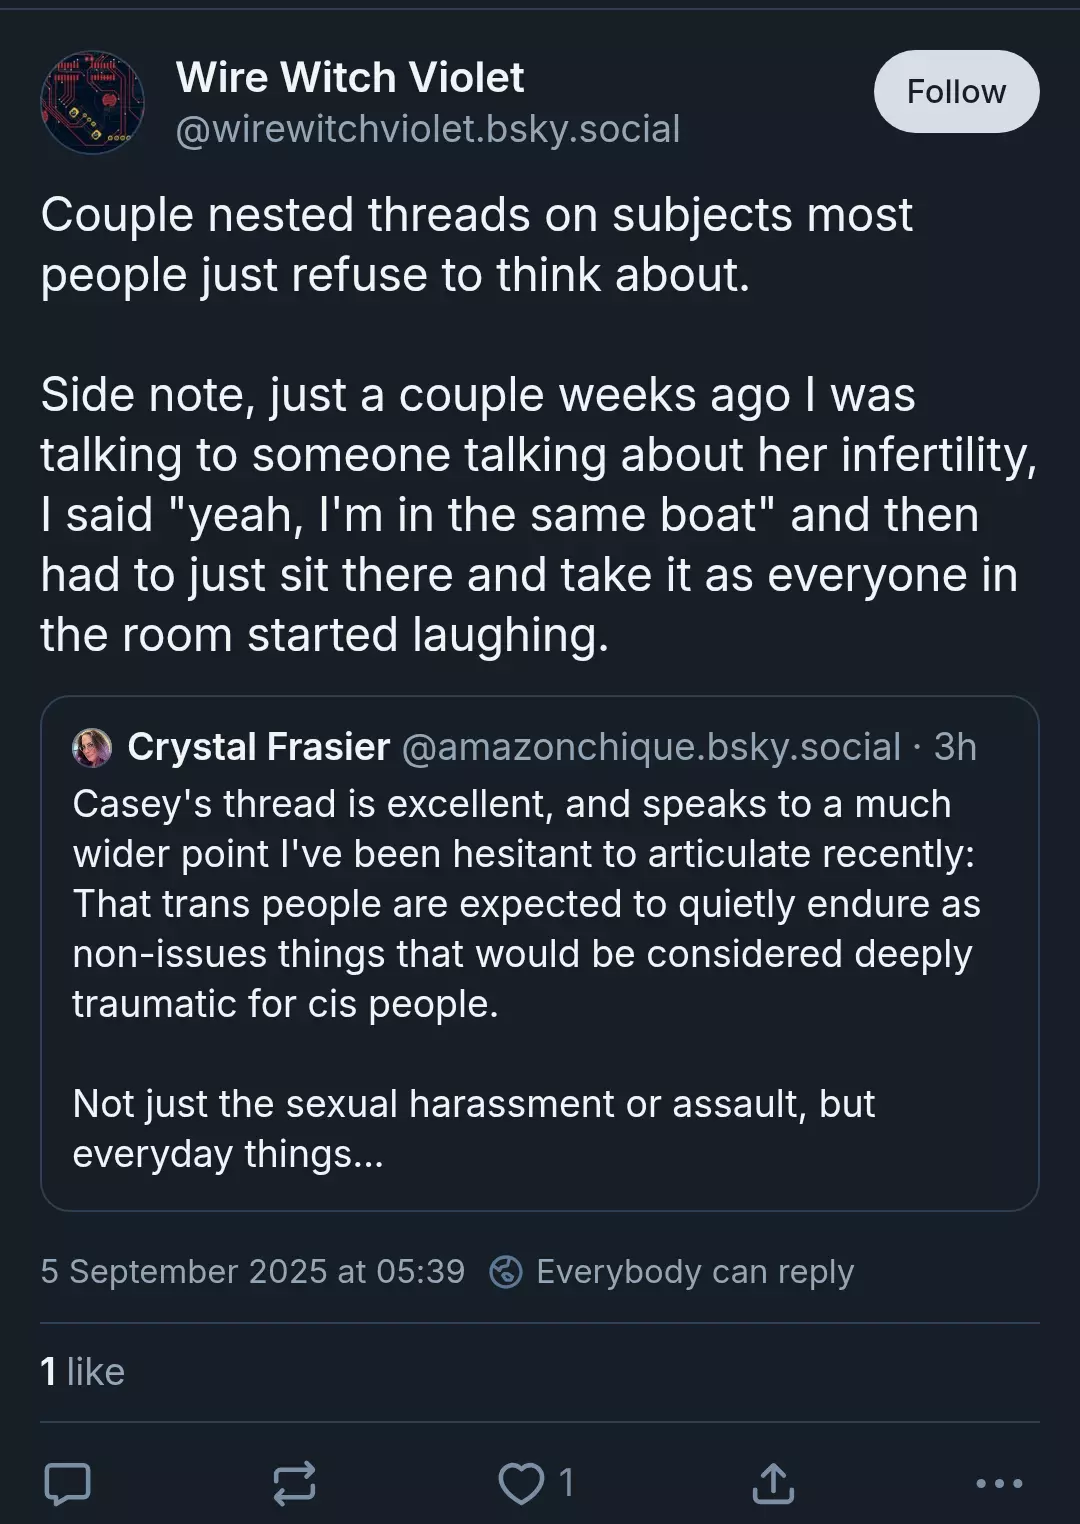
Task: Open Crystal Frasier's small avatar
Action: 92,747
